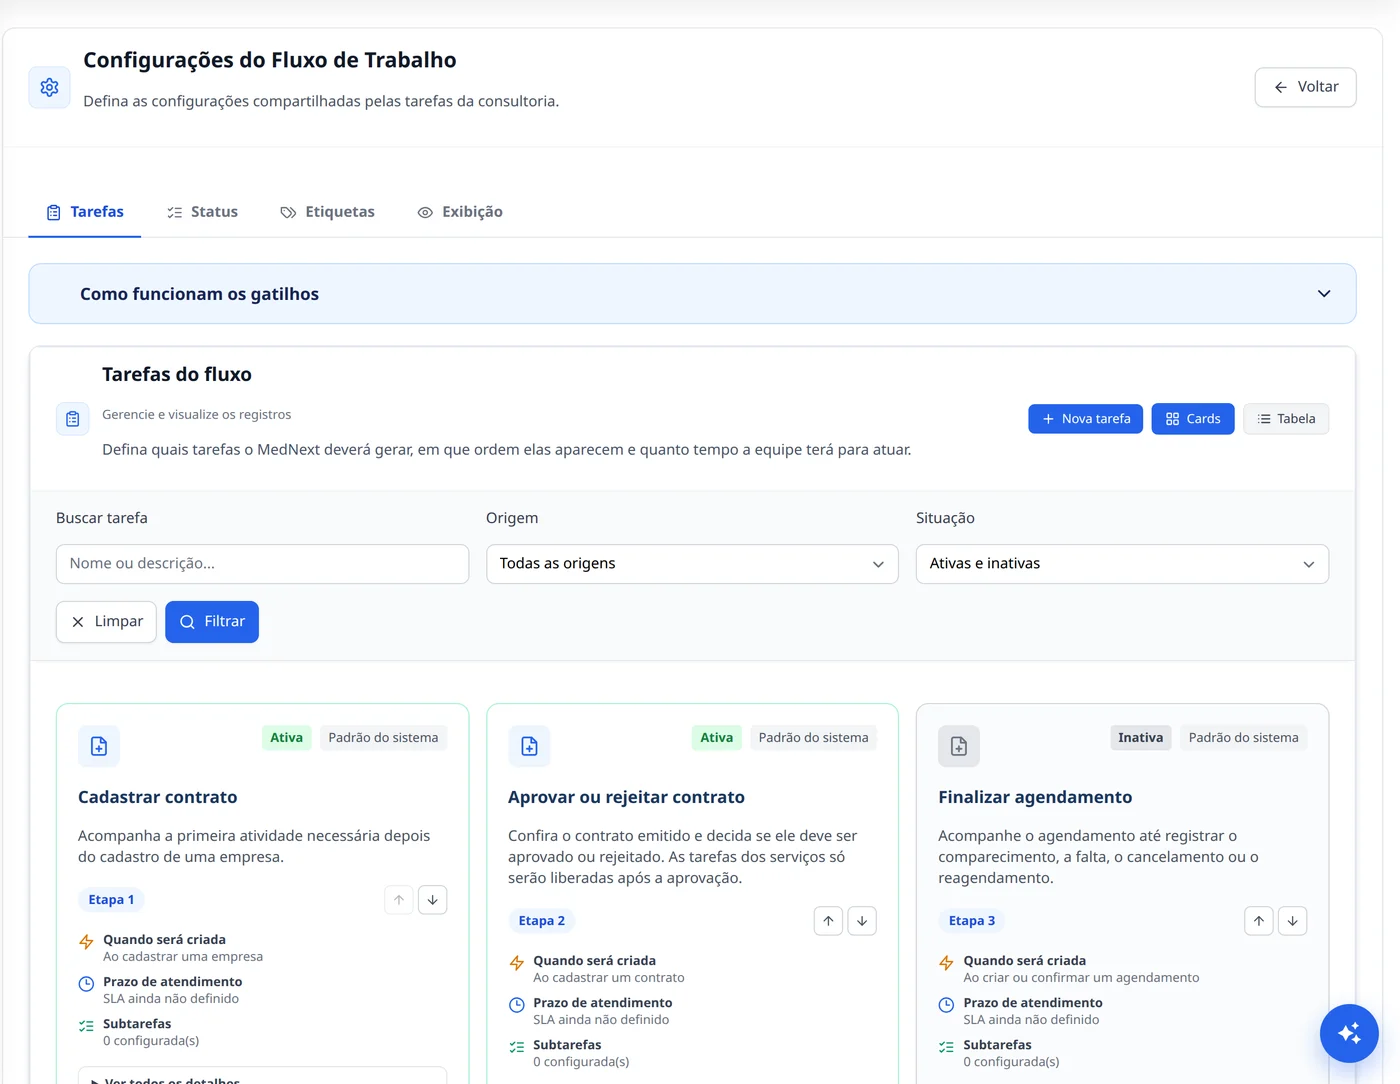Move Aprovar ou rejeitar contrato down
Viewport: 1400px width, 1084px height.
862,921
